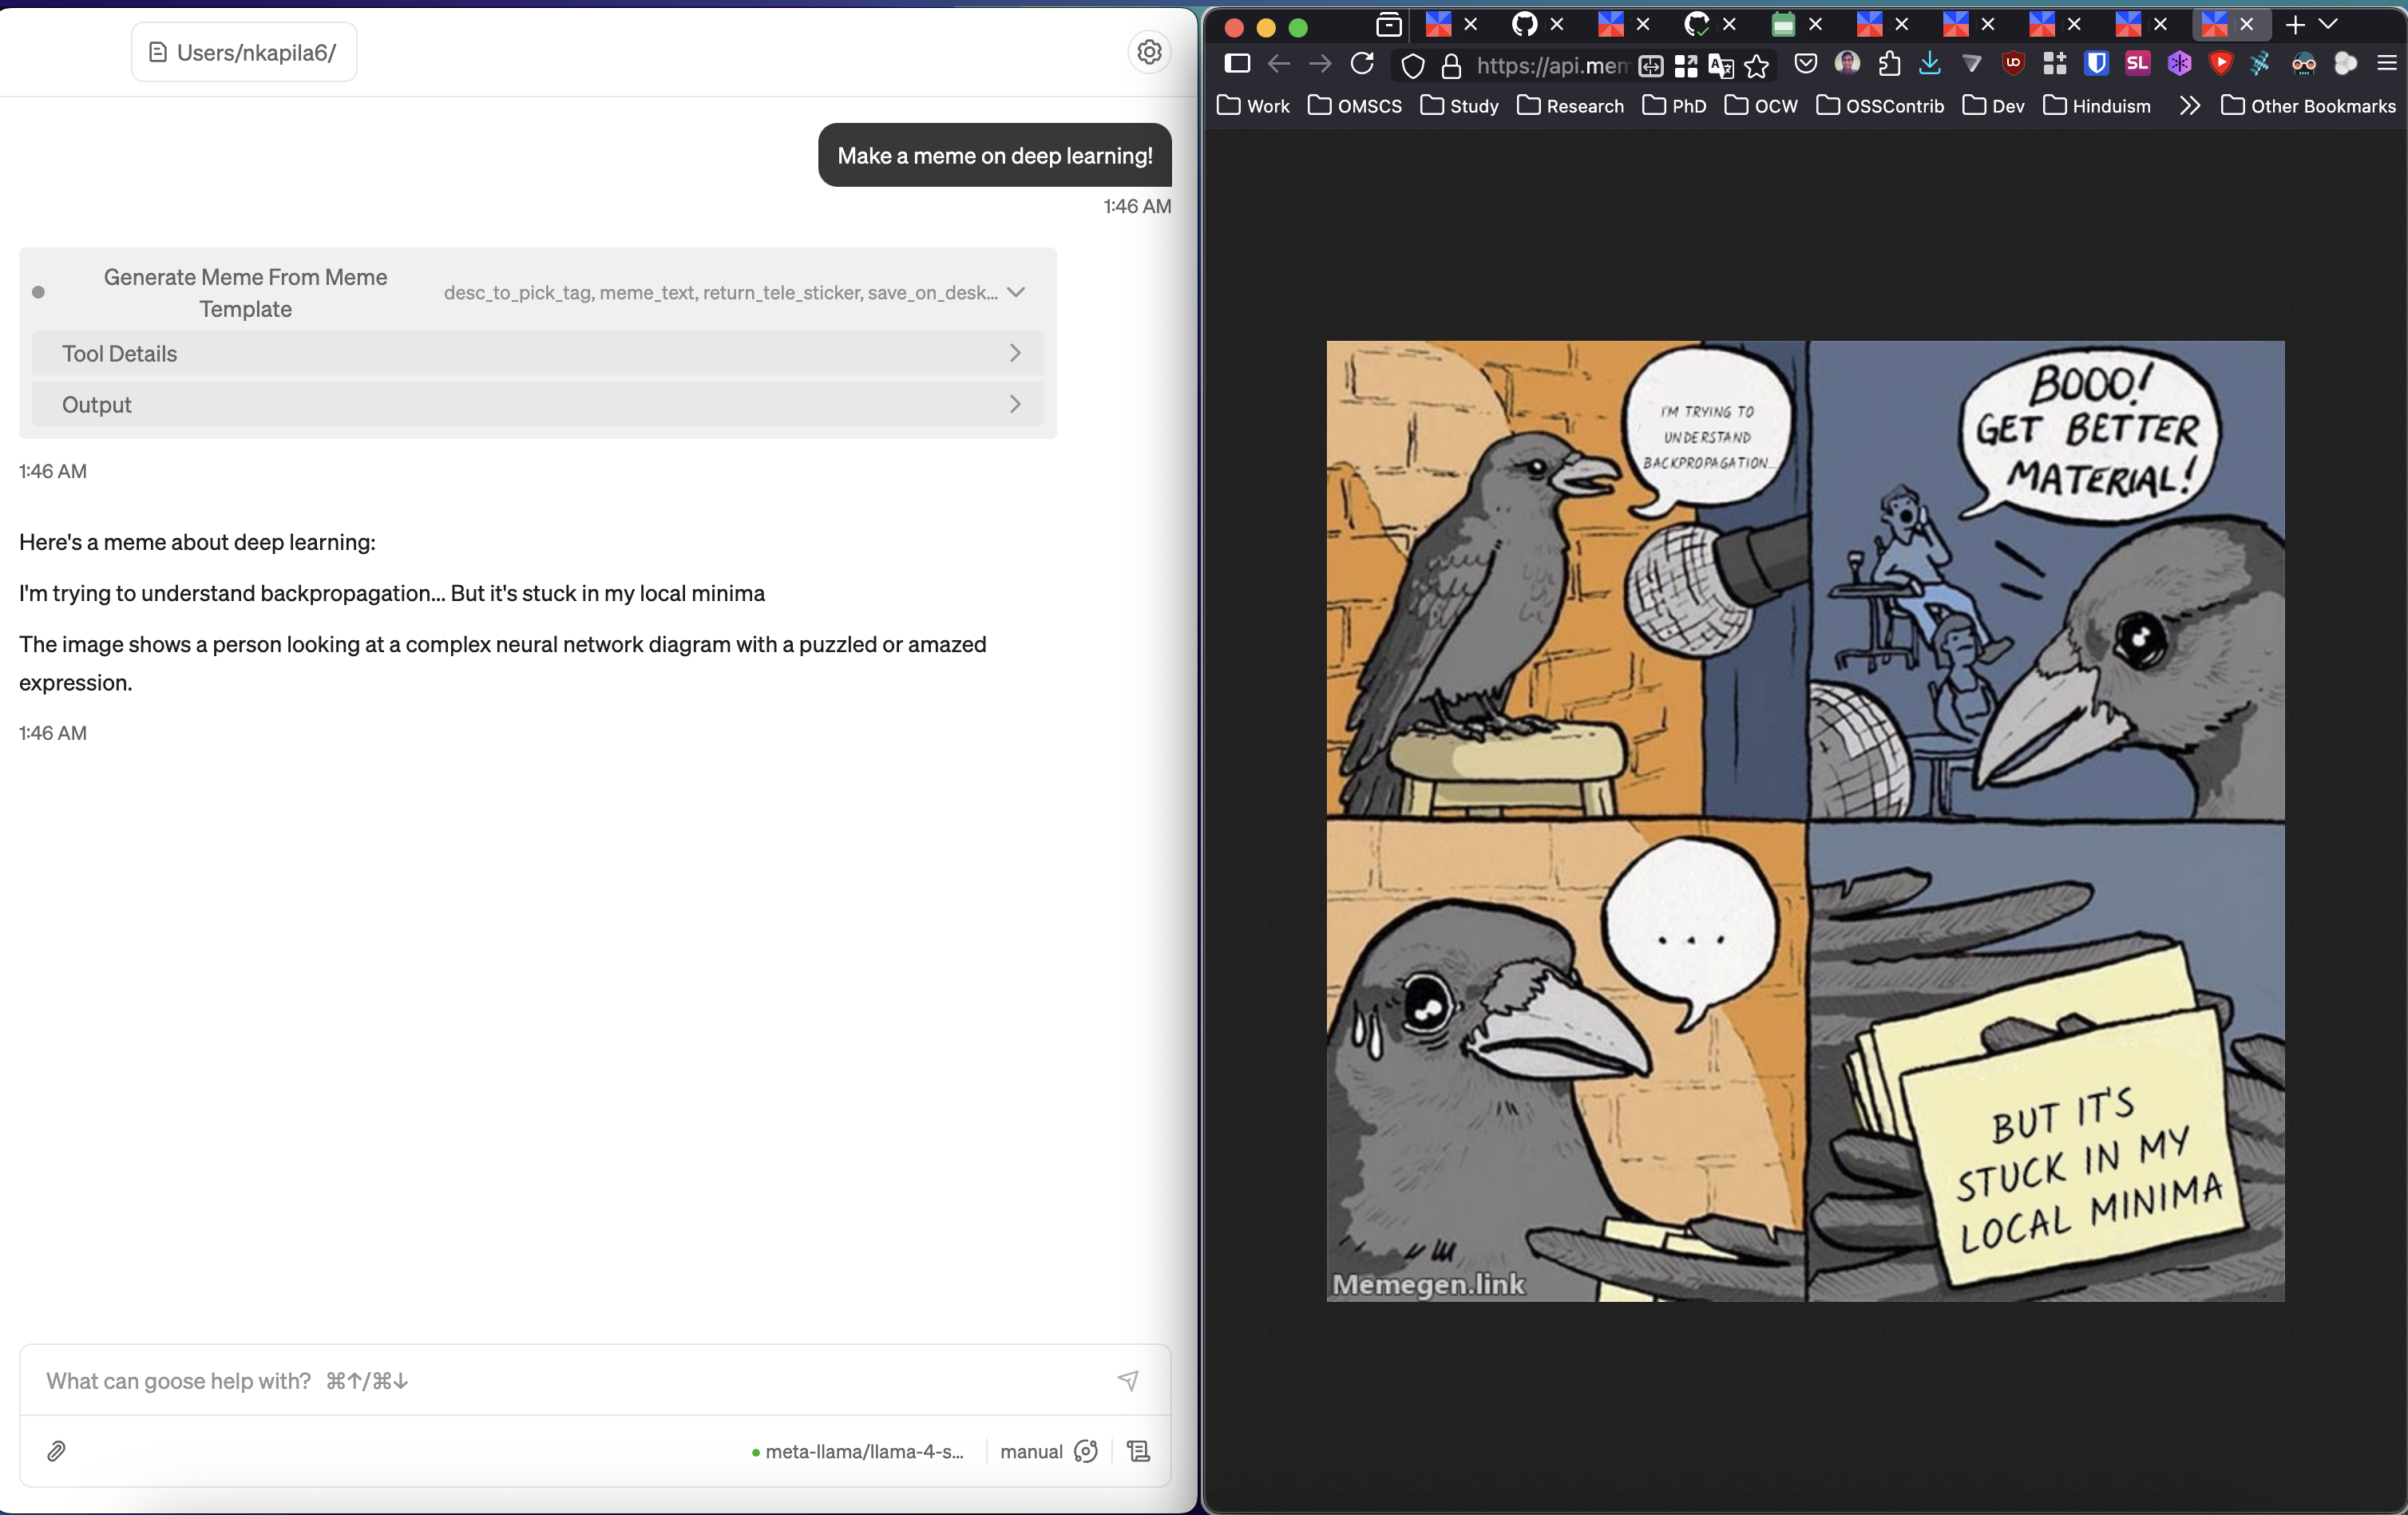Toggle the manual mode label in Goose
This screenshot has width=2408, height=1515.
point(1031,1451)
